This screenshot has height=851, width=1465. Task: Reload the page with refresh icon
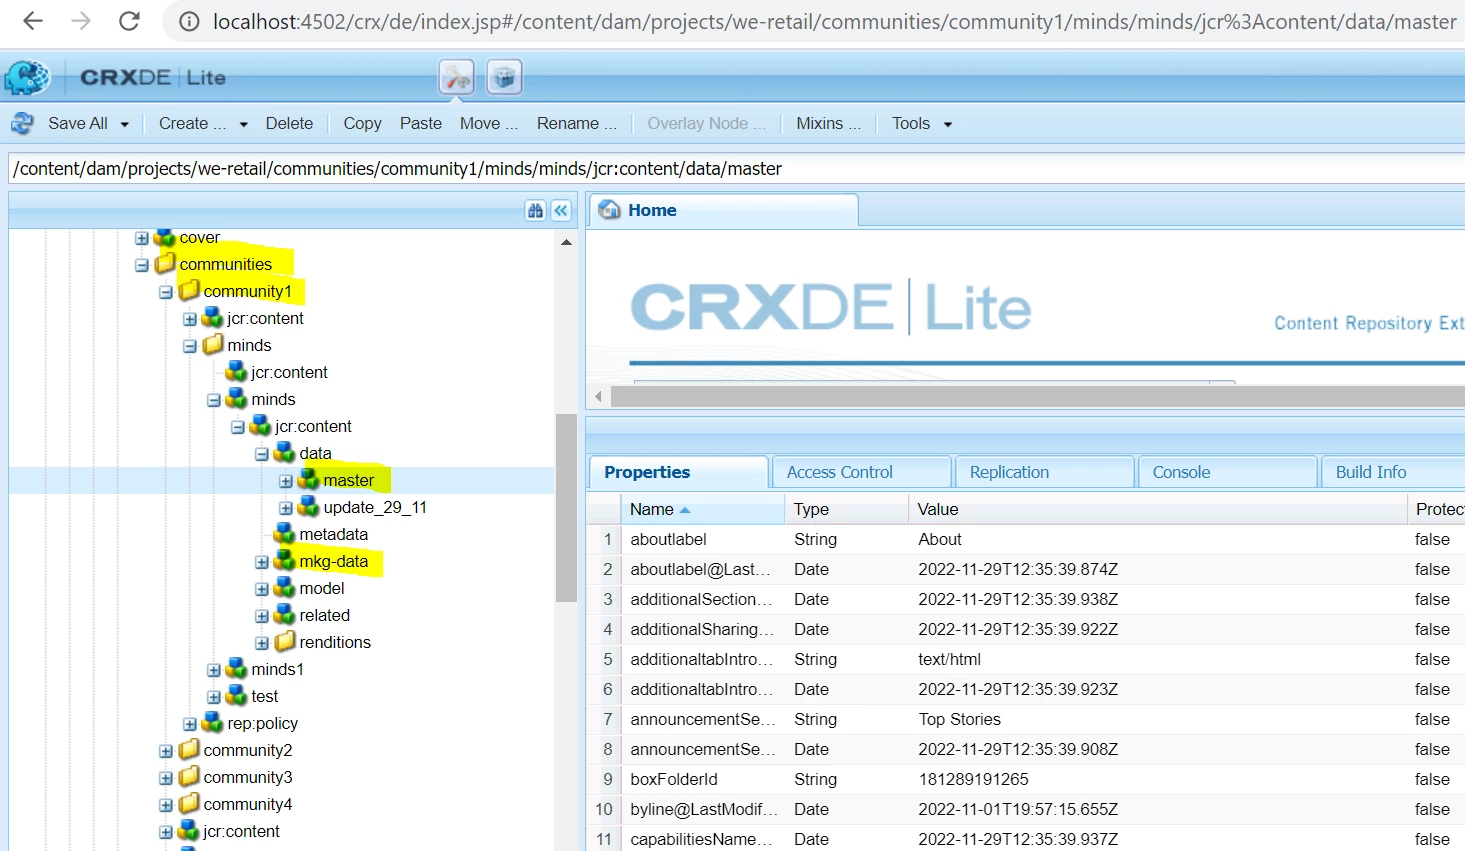[x=129, y=21]
